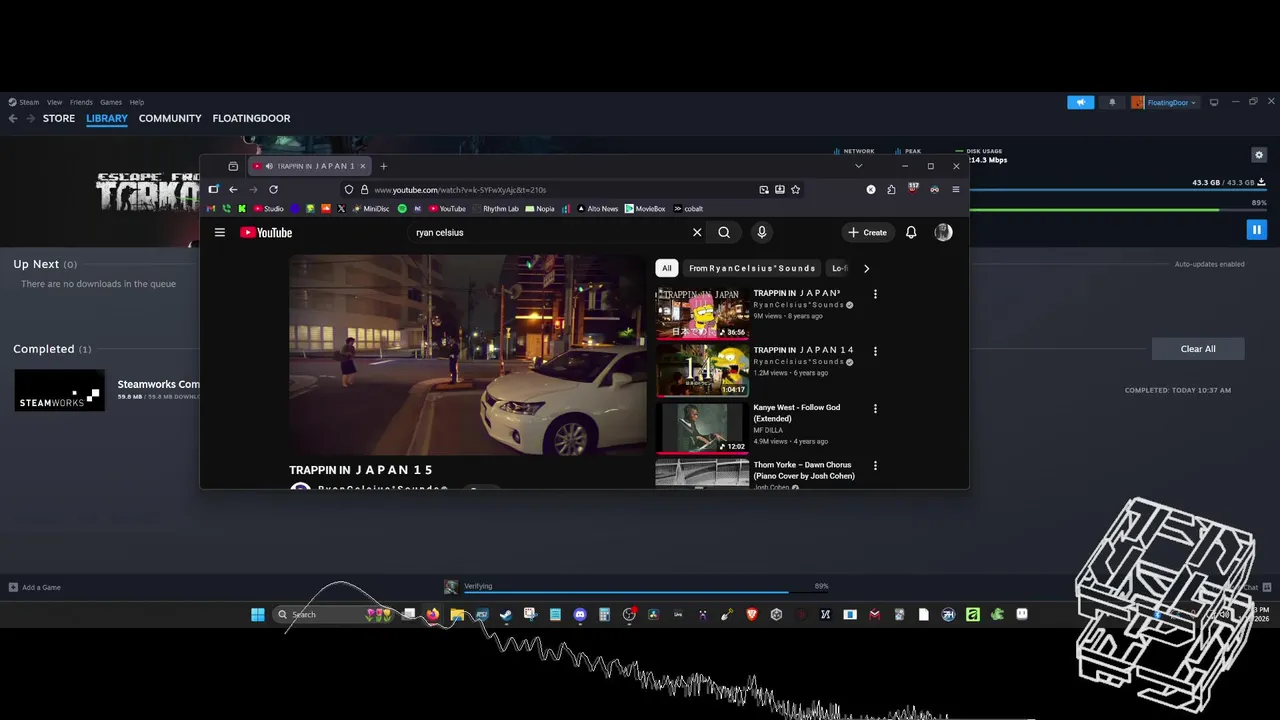
Task: Click the YouTube video player
Action: (468, 355)
